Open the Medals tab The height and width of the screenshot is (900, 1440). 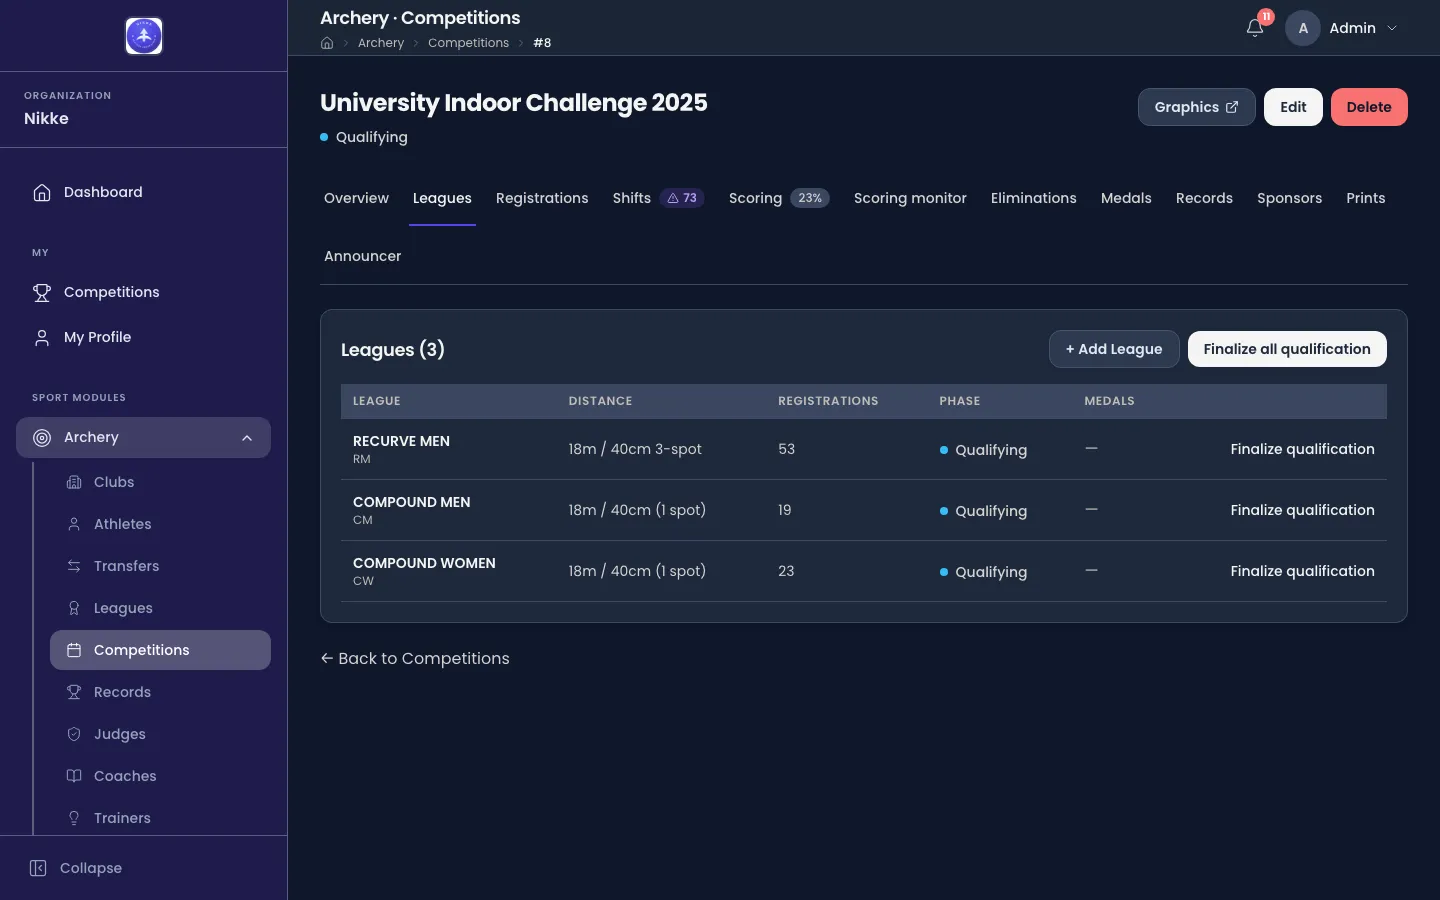point(1126,198)
